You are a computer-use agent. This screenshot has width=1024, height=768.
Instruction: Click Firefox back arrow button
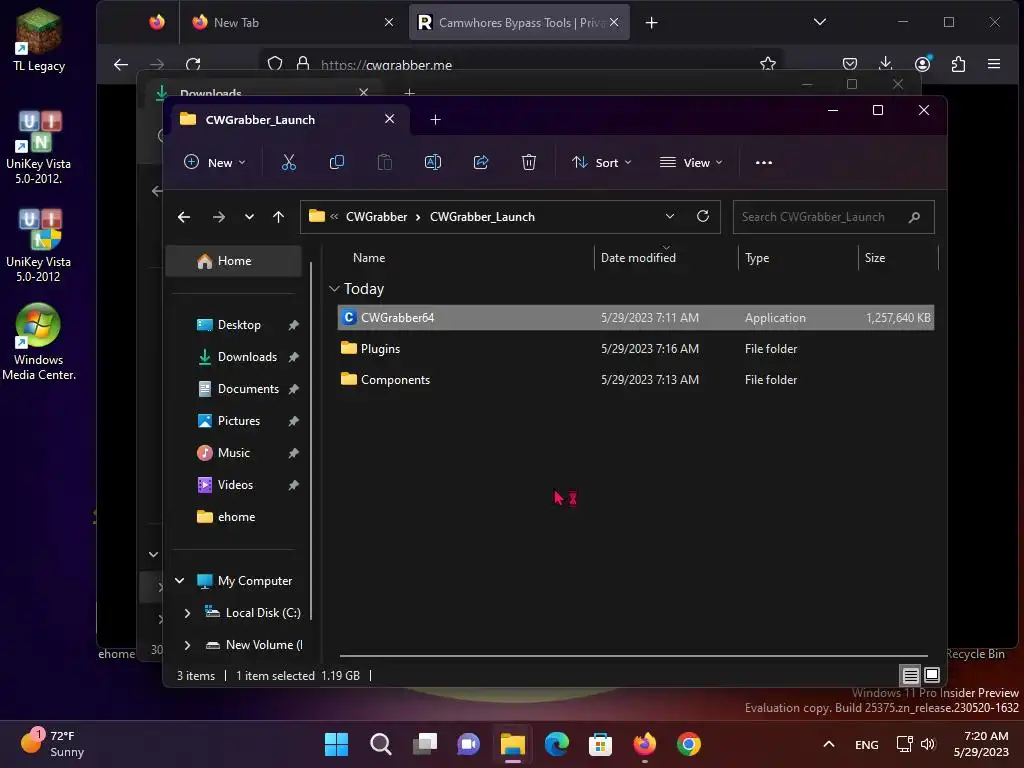click(x=121, y=64)
